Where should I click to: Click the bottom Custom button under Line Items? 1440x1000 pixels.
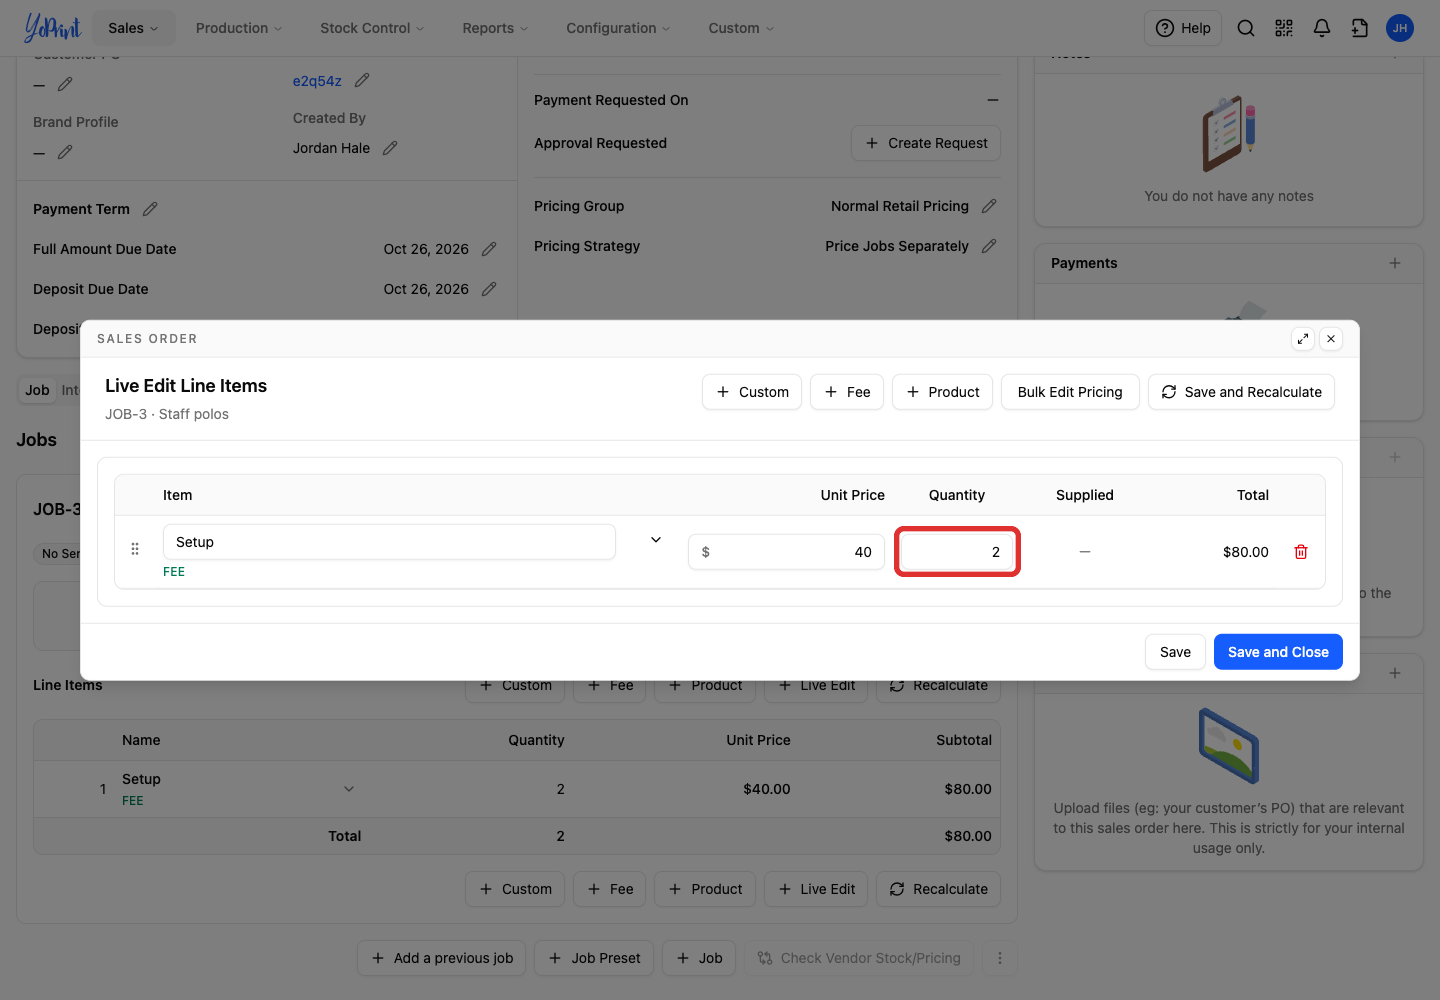(515, 889)
